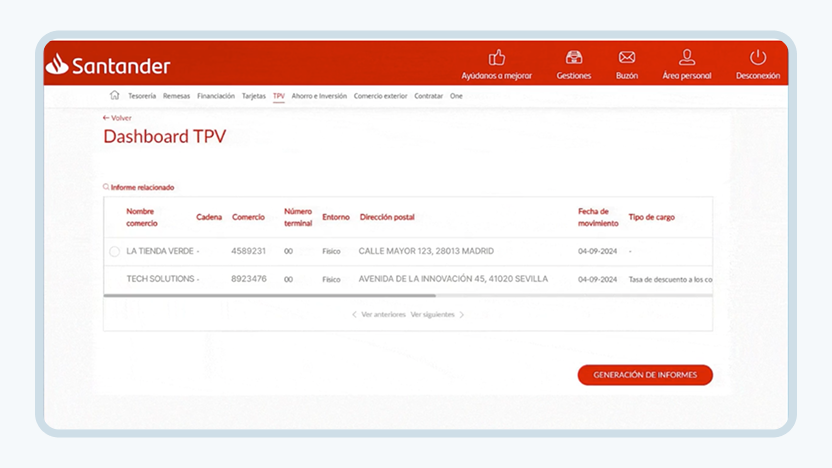Open the Tarjetas menu
Screen dimensions: 832x468
[254, 96]
